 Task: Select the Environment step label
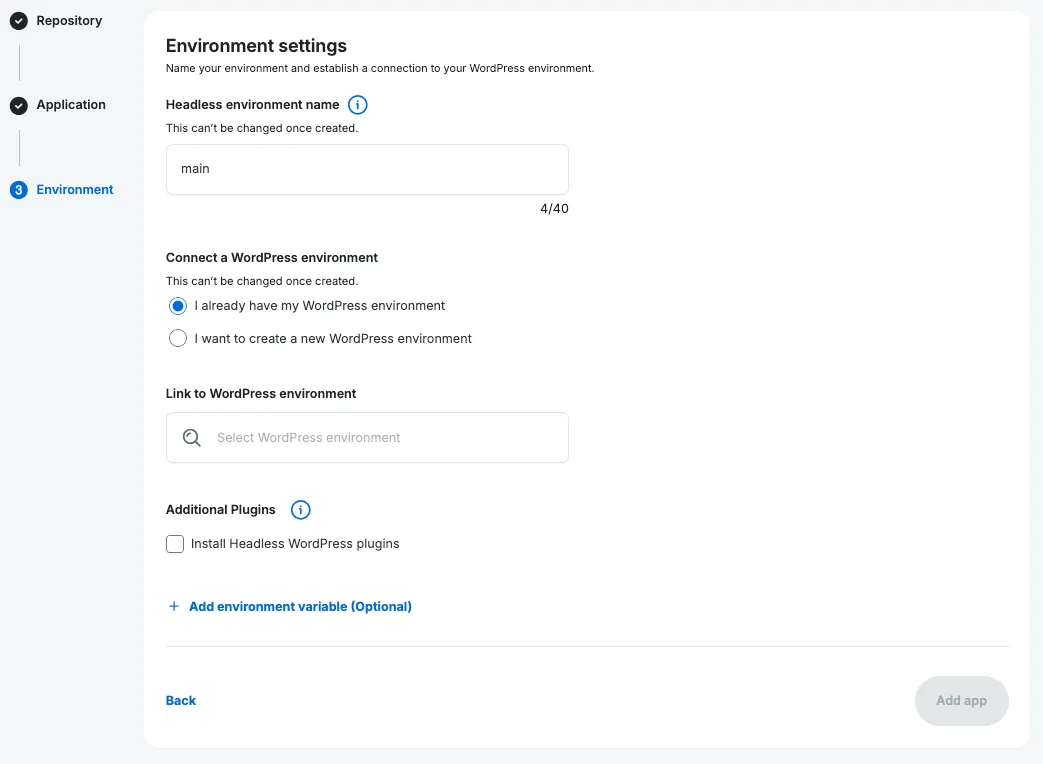click(75, 190)
